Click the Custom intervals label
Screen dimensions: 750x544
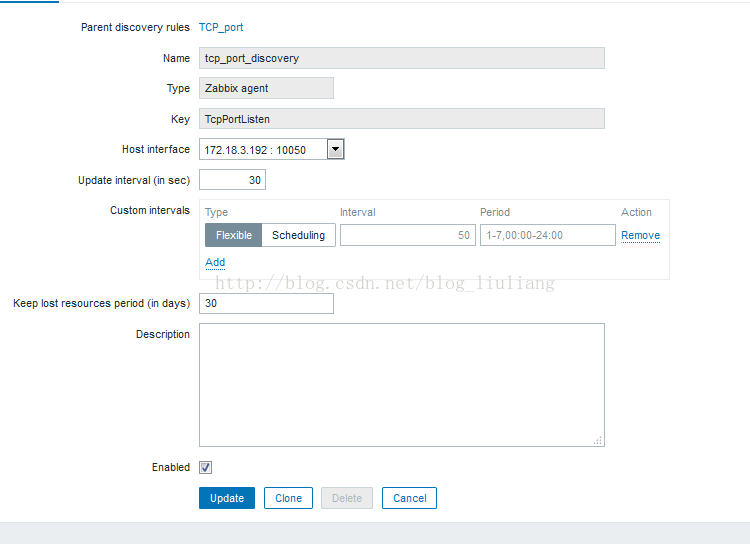click(x=150, y=211)
